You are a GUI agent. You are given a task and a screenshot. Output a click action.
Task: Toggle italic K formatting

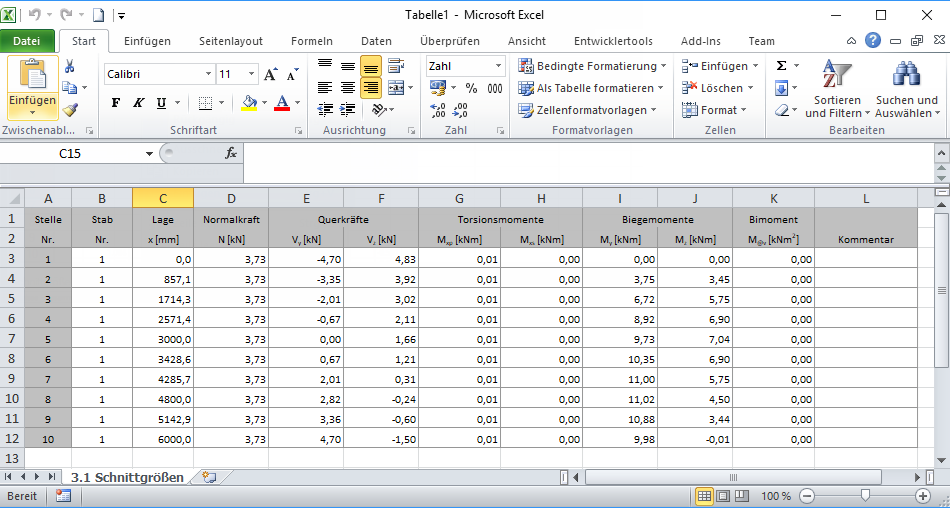click(x=138, y=103)
